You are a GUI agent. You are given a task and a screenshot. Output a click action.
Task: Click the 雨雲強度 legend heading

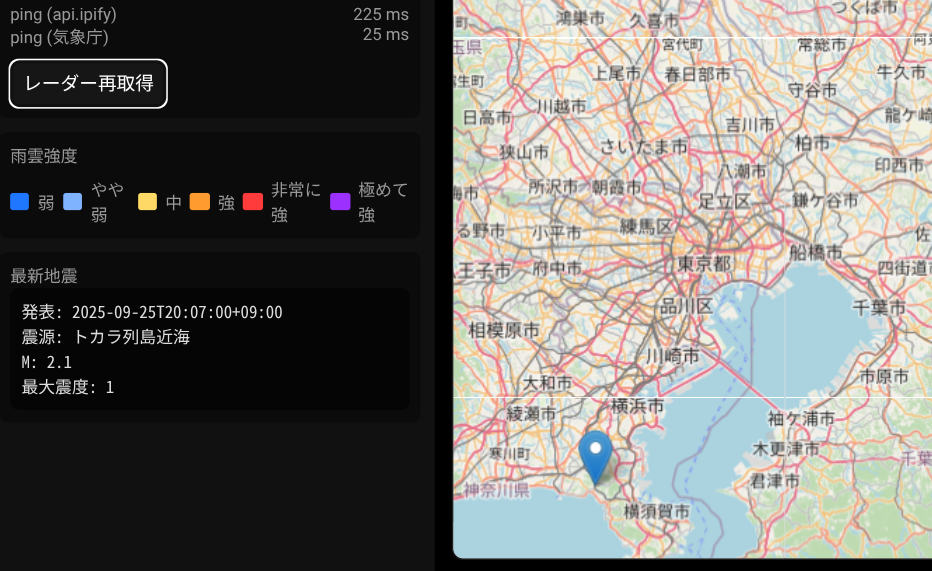(x=44, y=155)
